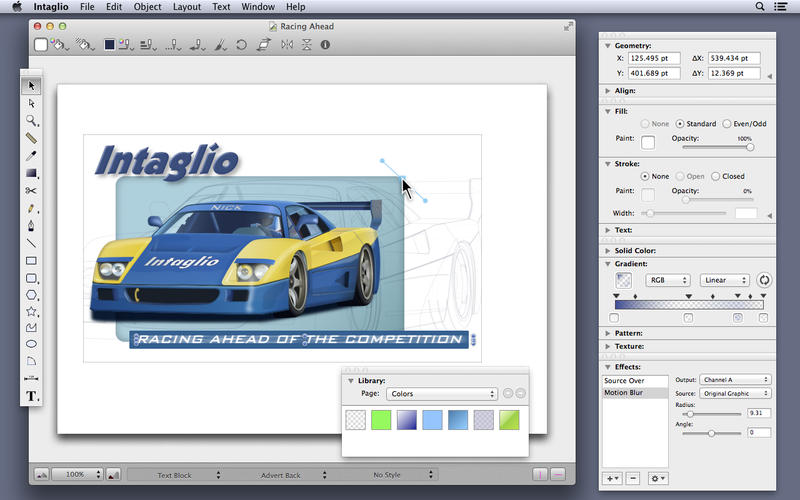Viewport: 800px width, 500px height.
Task: Select the direct selection hollow arrow tool
Action: click(x=31, y=103)
